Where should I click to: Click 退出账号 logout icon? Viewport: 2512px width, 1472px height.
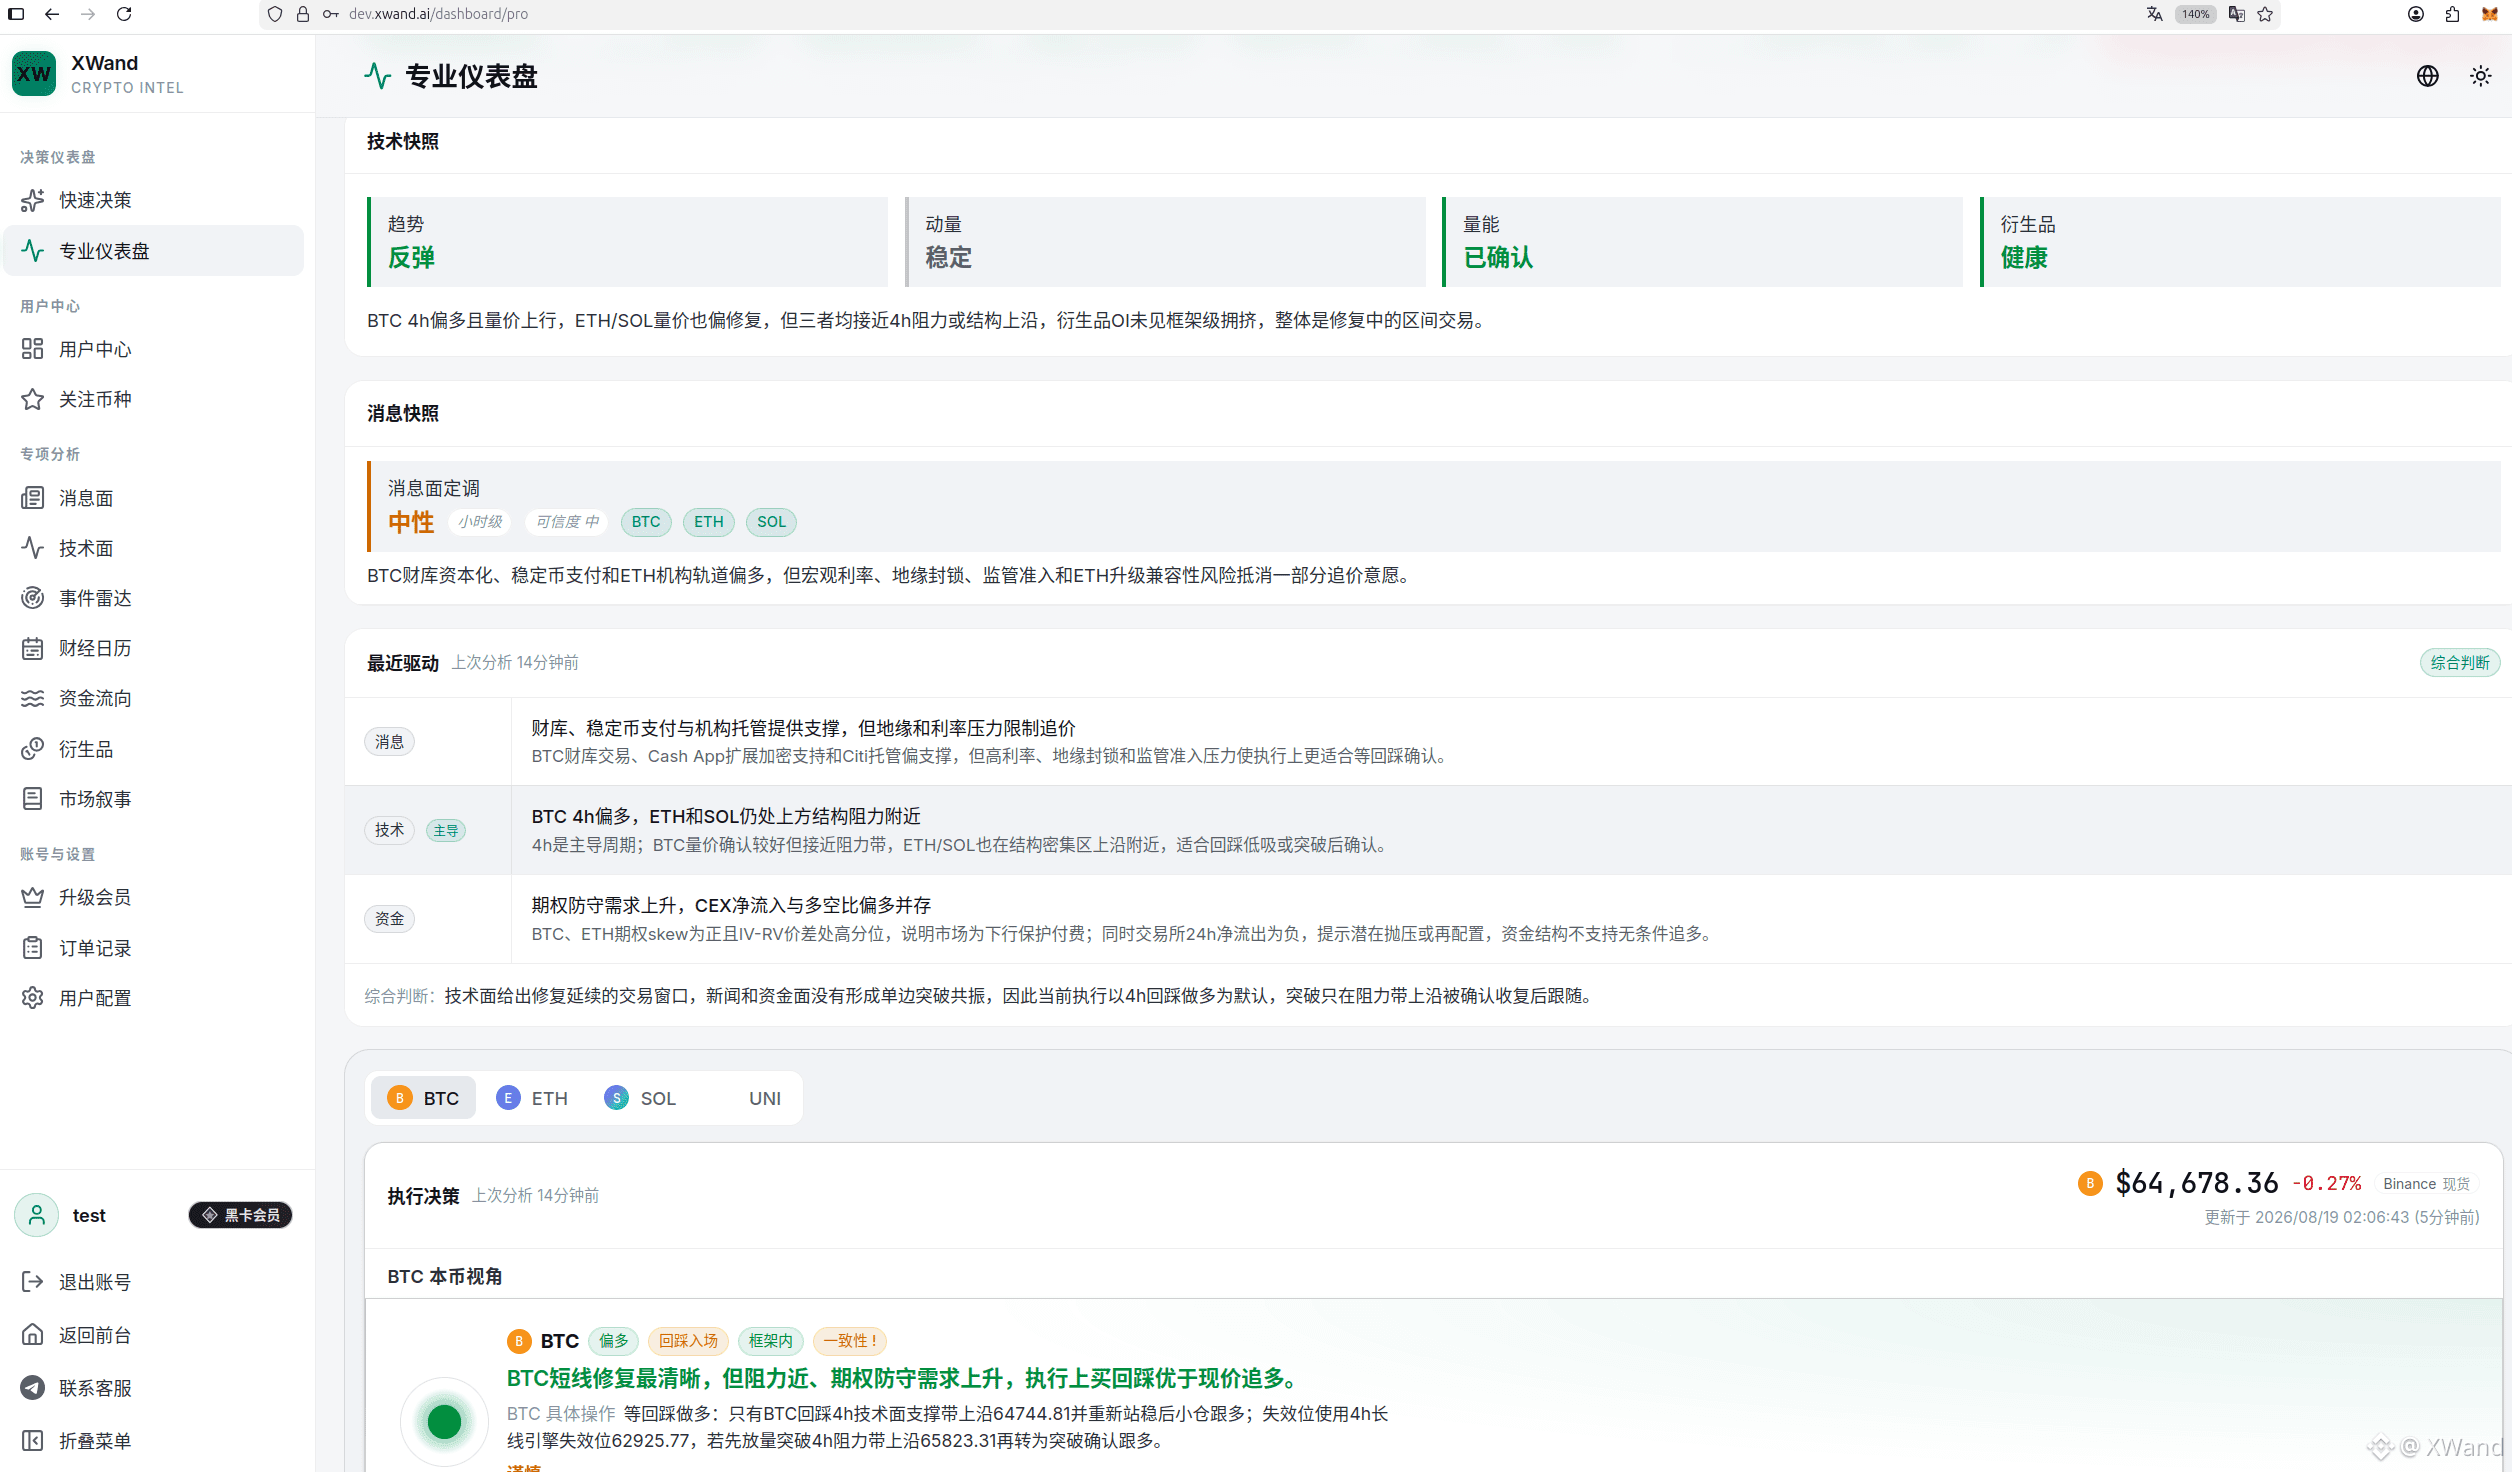click(x=32, y=1282)
